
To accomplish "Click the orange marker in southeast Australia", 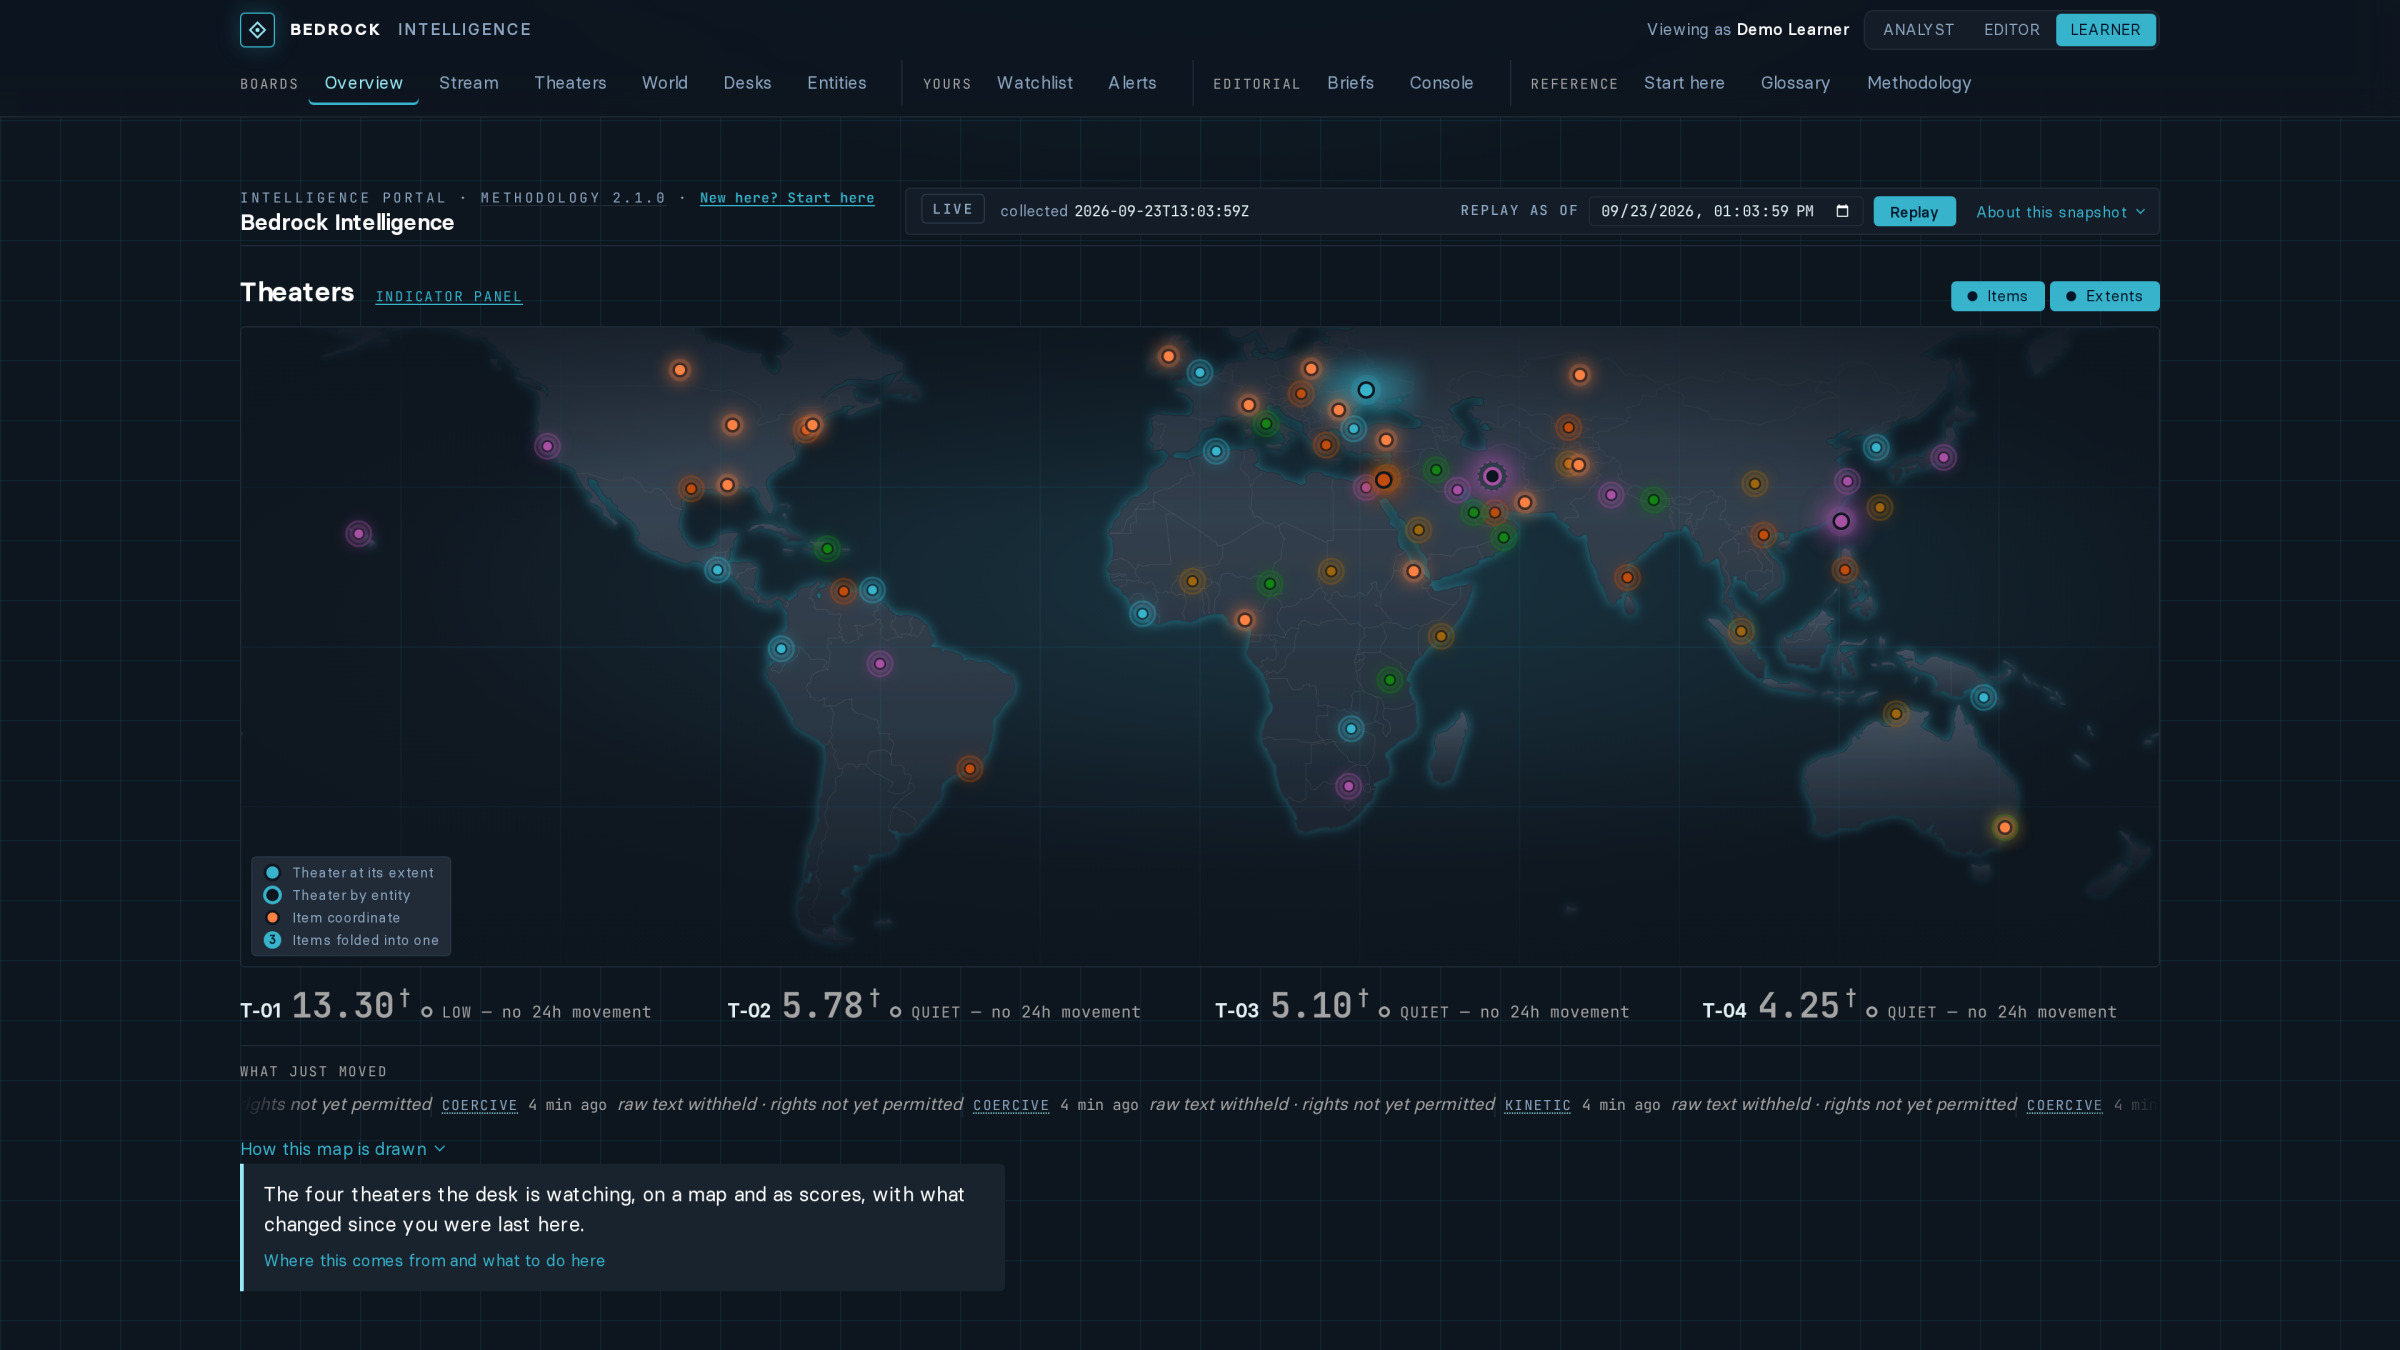I will coord(2005,827).
